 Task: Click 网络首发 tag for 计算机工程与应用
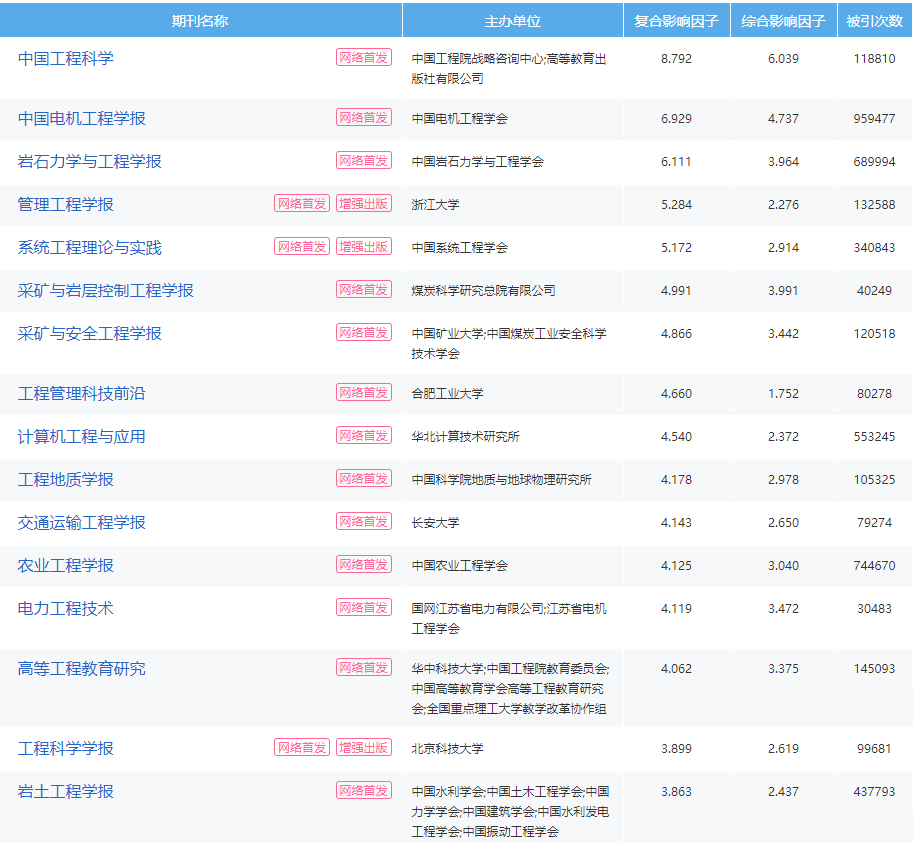[364, 435]
